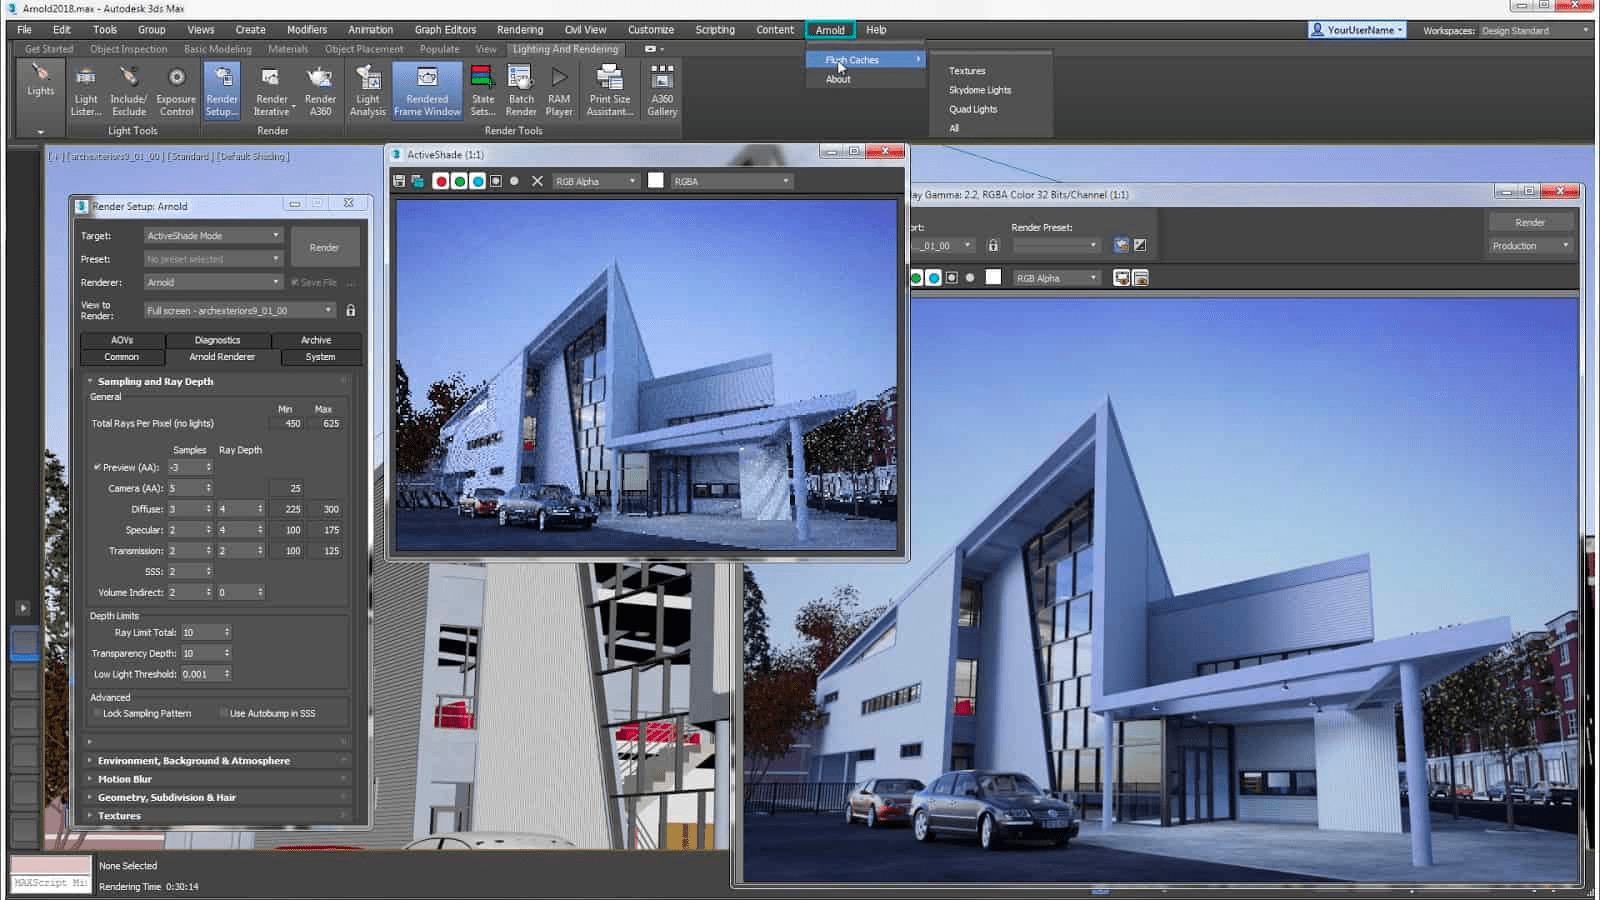Viewport: 1600px width, 900px height.
Task: Open Batch Render from the ribbon
Action: pyautogui.click(x=520, y=88)
